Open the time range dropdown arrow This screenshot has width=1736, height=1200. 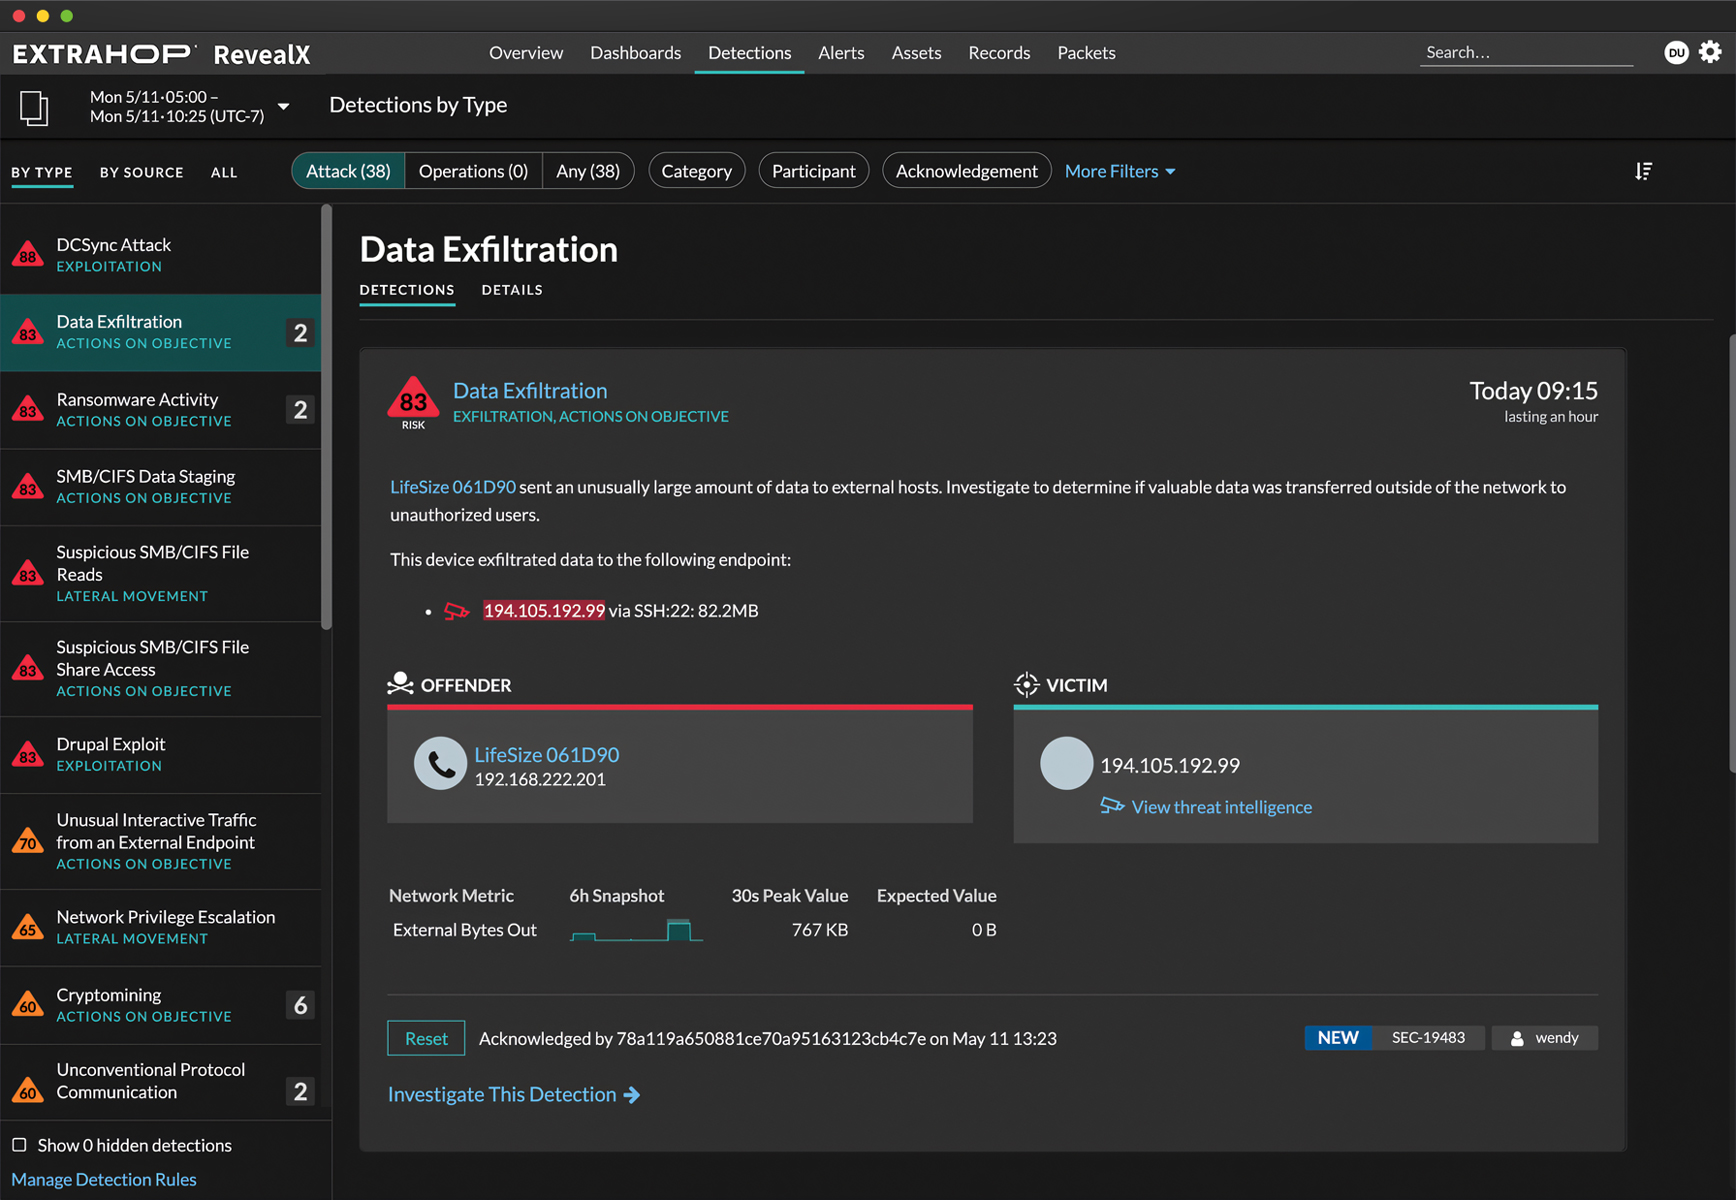pyautogui.click(x=284, y=106)
